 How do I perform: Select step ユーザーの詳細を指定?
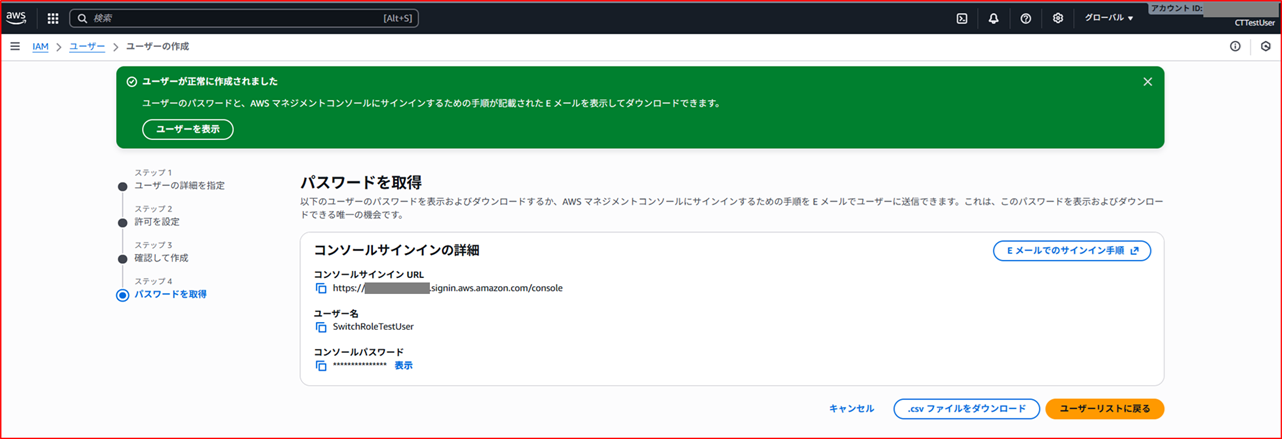coord(179,186)
